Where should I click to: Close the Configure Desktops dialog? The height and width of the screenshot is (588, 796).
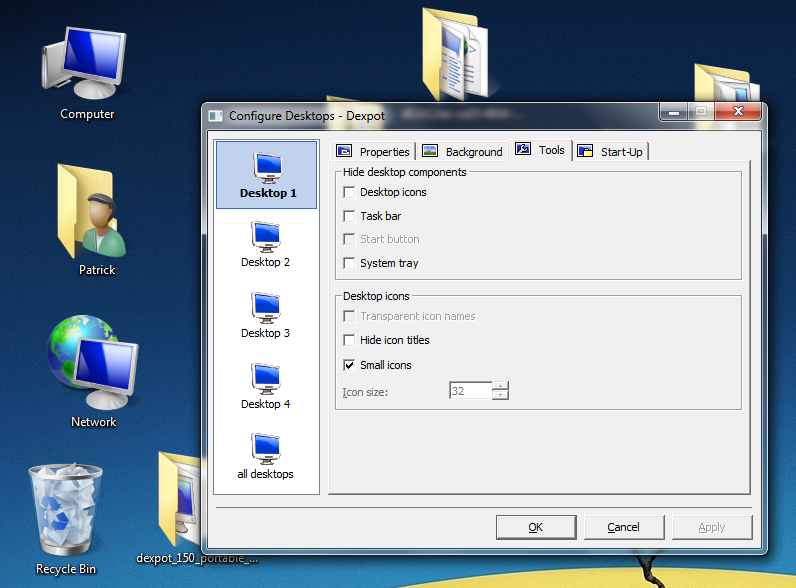click(738, 111)
